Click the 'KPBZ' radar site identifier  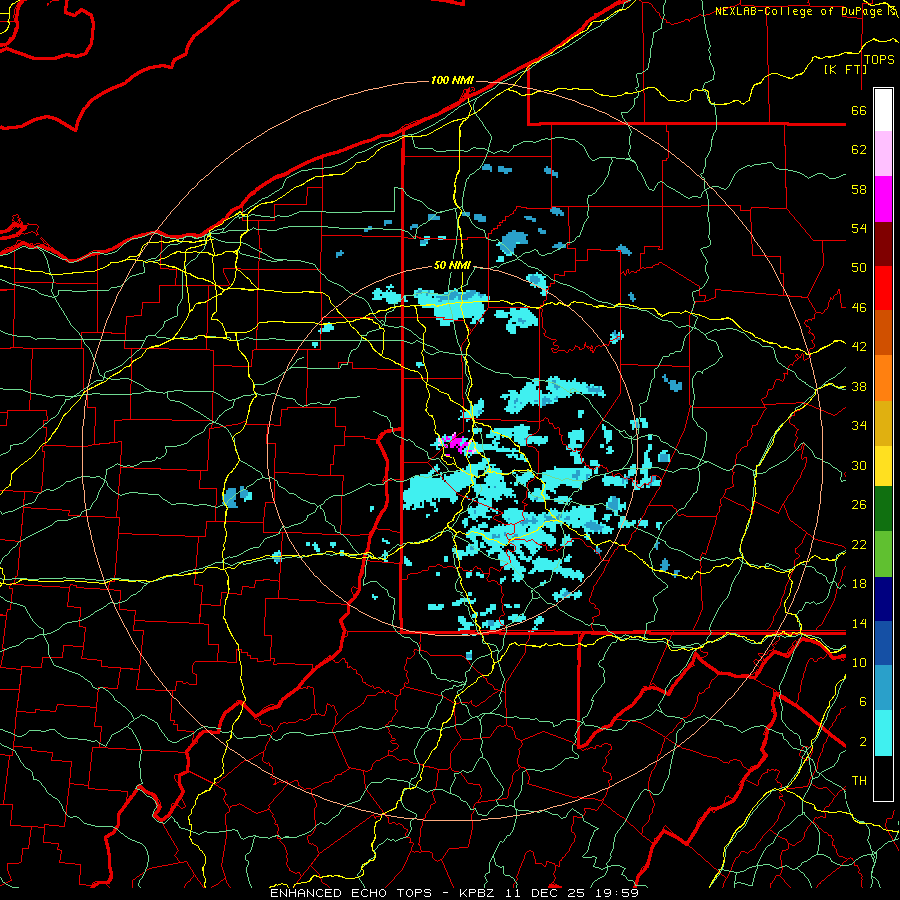coord(476,893)
